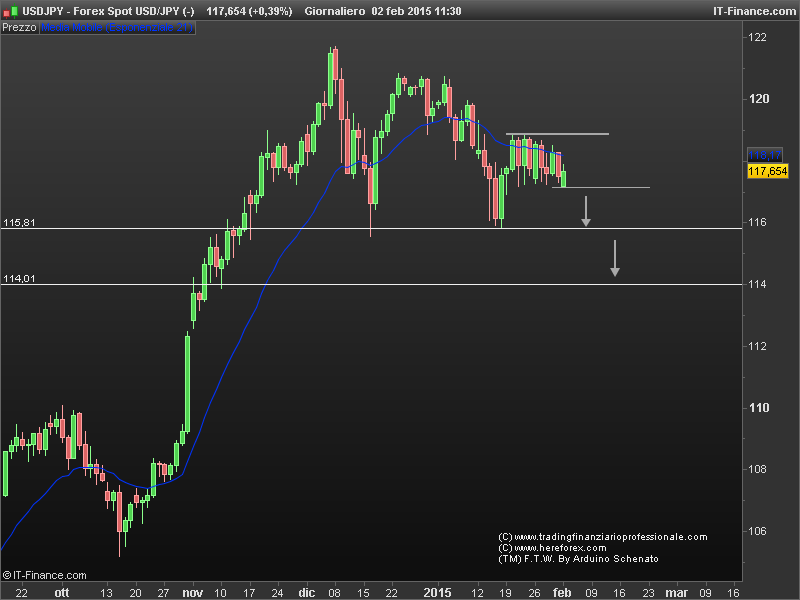Open the IT-Finance.com label in the header
This screenshot has height=600, width=800.
754,11
